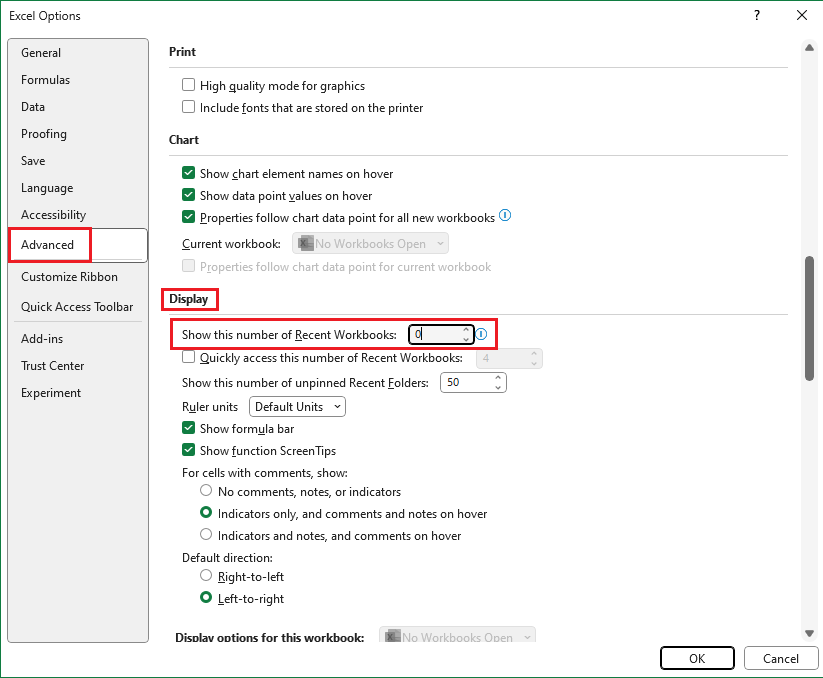The height and width of the screenshot is (678, 823).
Task: Select Indicators only, comments and notes on hover
Action: tap(206, 513)
